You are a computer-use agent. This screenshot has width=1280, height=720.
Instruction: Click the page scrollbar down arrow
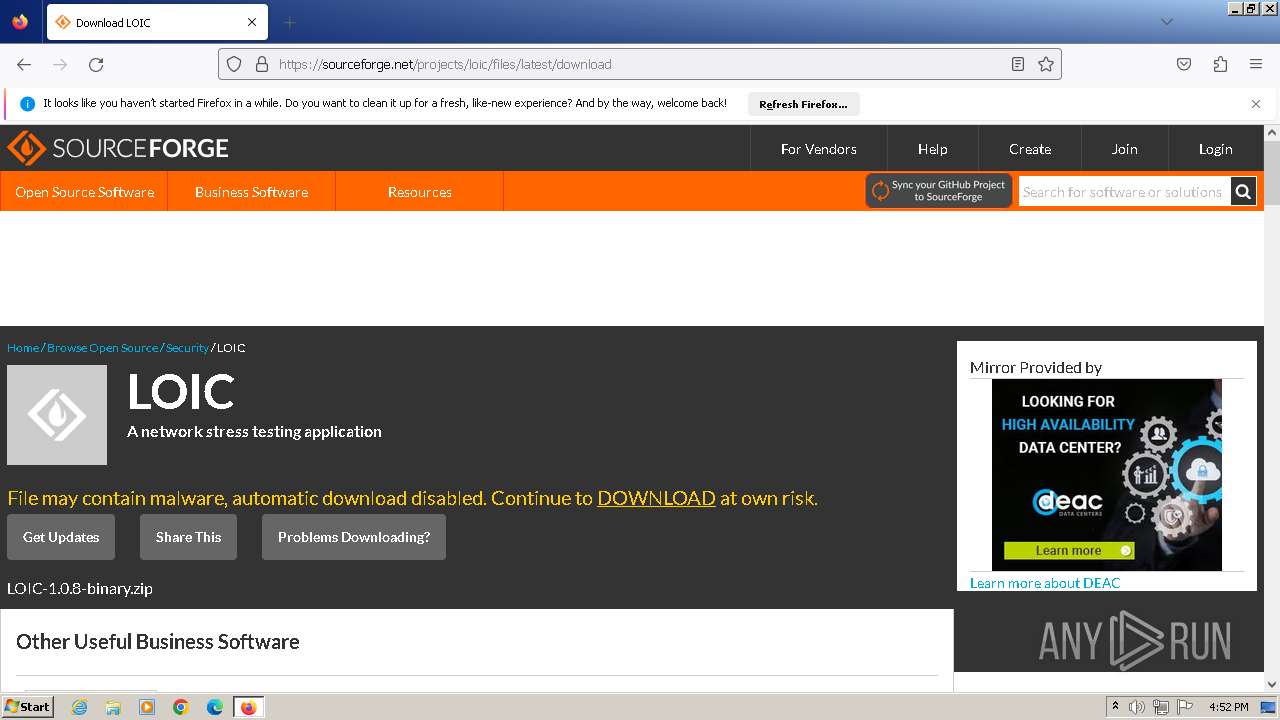(1272, 684)
